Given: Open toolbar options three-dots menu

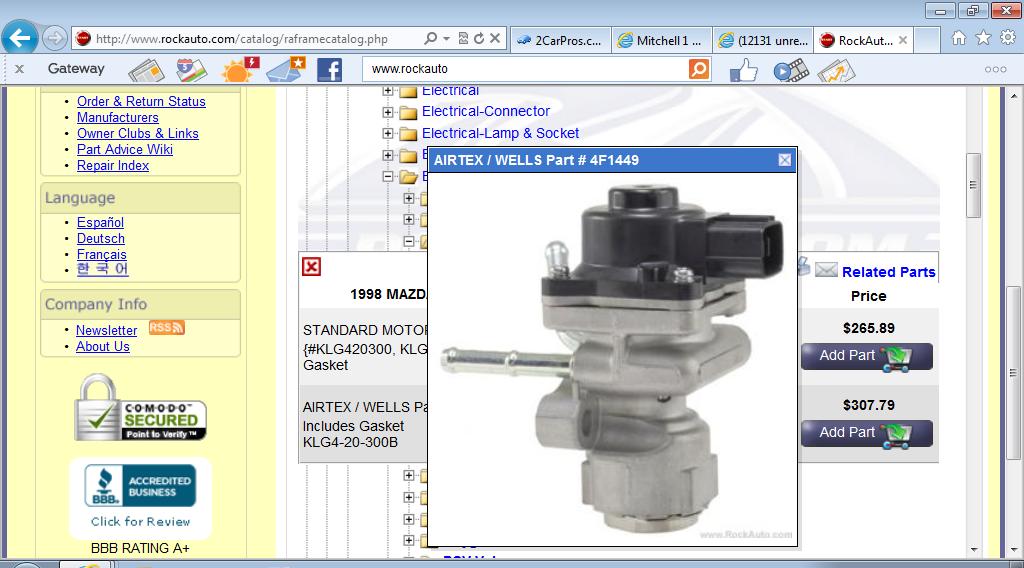Looking at the screenshot, I should click(x=995, y=69).
